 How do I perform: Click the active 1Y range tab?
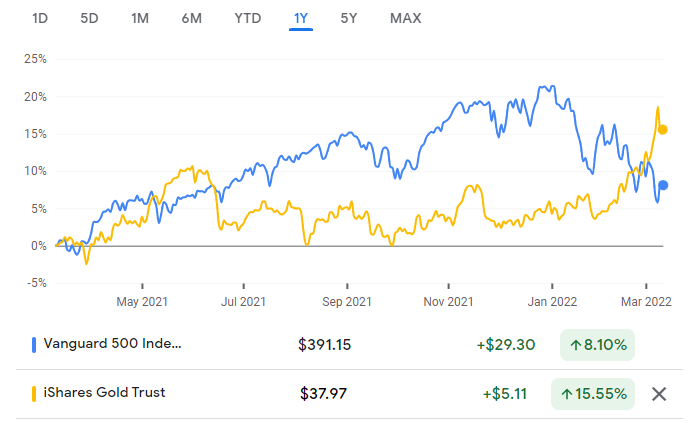coord(301,18)
